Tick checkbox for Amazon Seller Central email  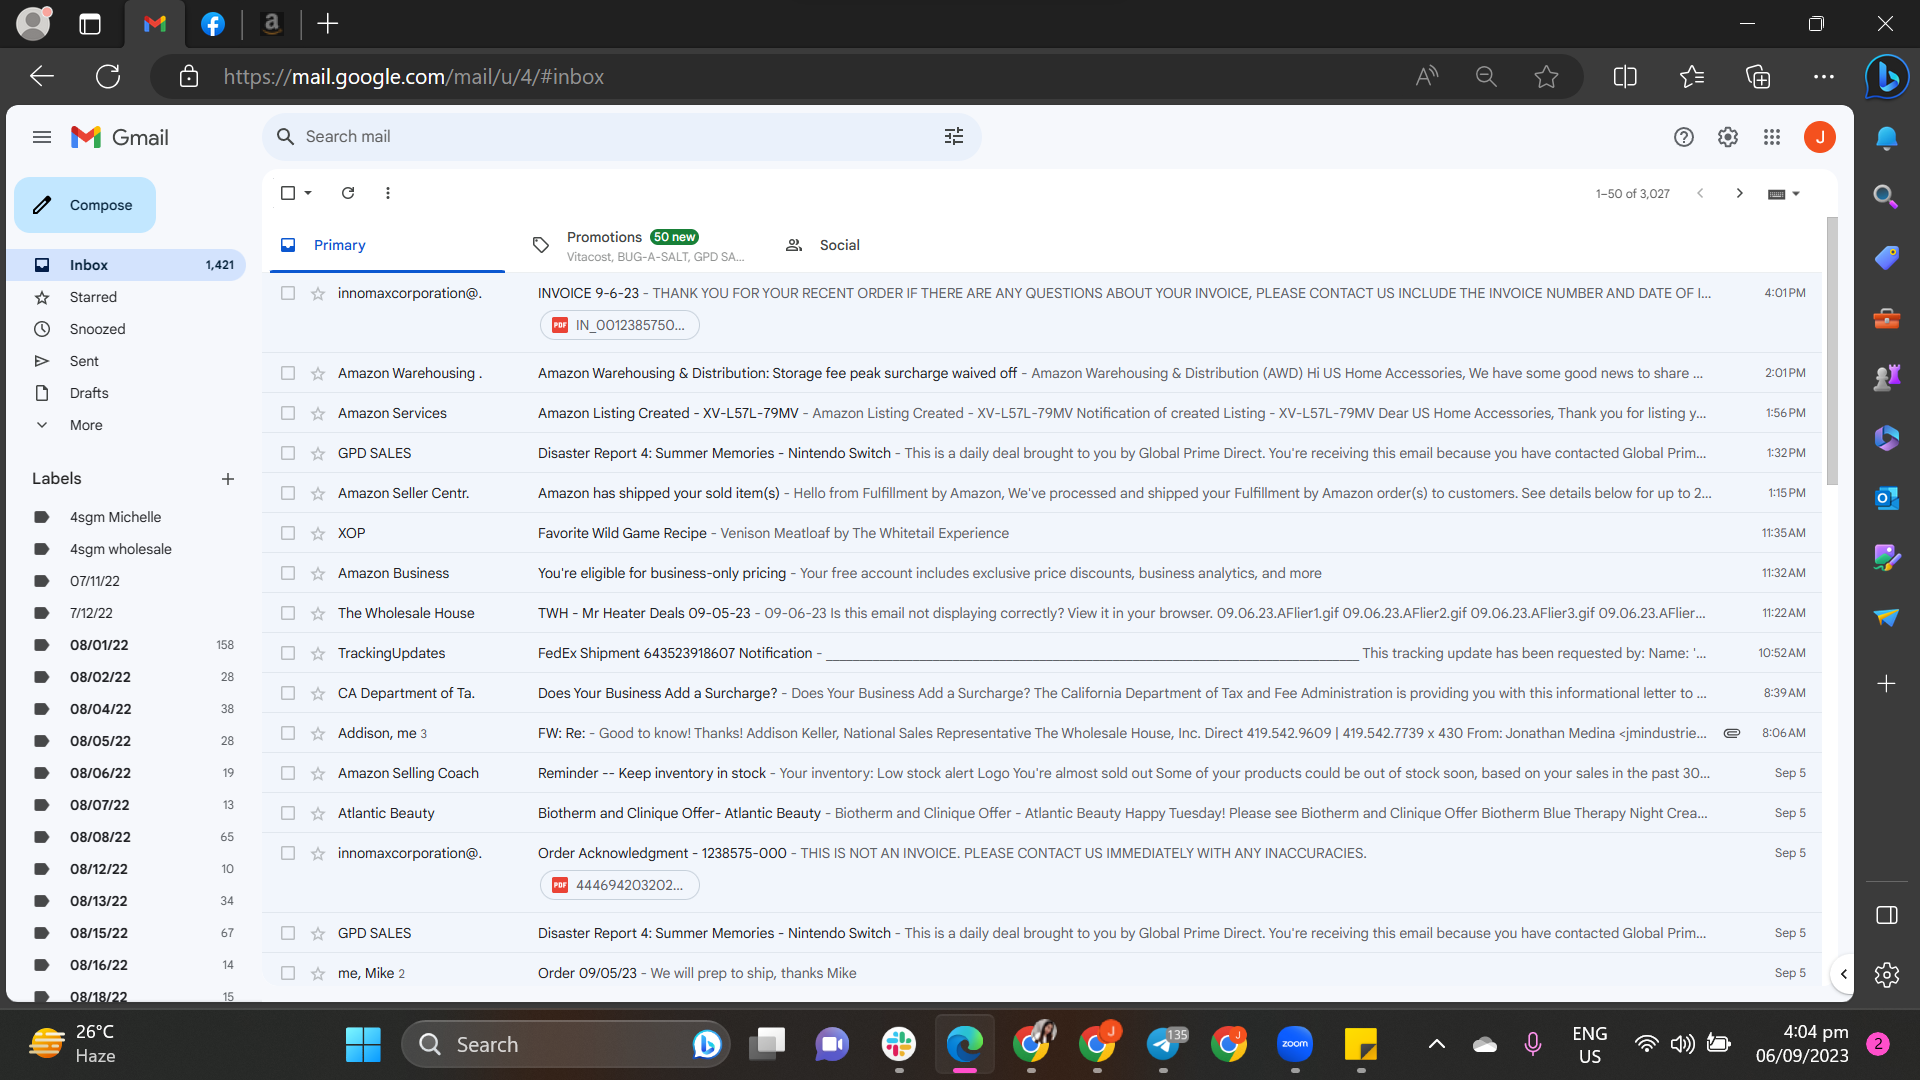point(288,493)
